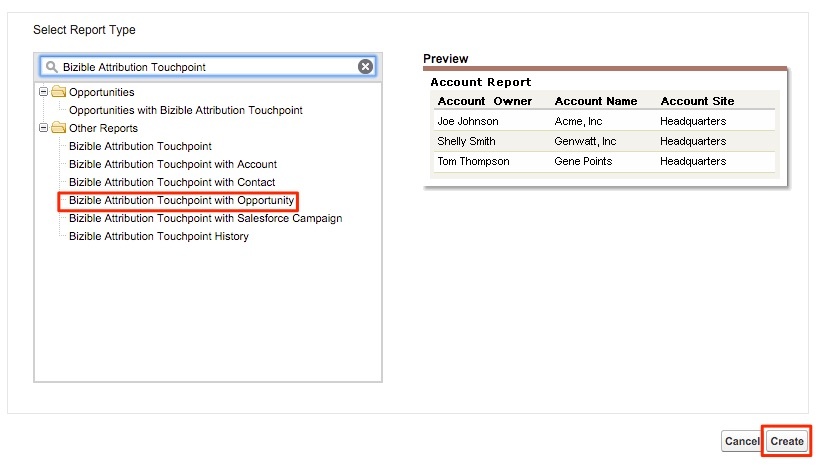This screenshot has height=471, width=816.
Task: Click the Preview heading
Action: 445,59
